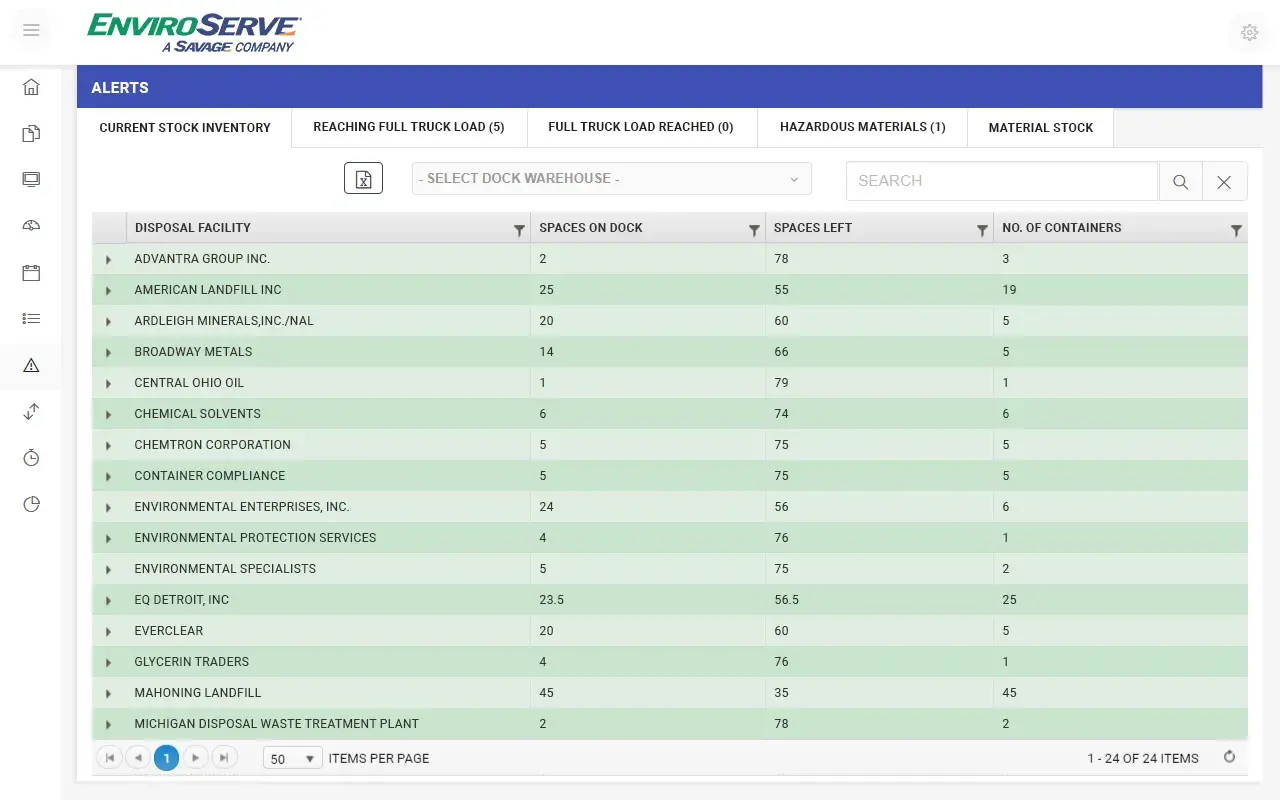Image resolution: width=1280 pixels, height=800 pixels.
Task: Go to page 1 of results
Action: point(166,758)
